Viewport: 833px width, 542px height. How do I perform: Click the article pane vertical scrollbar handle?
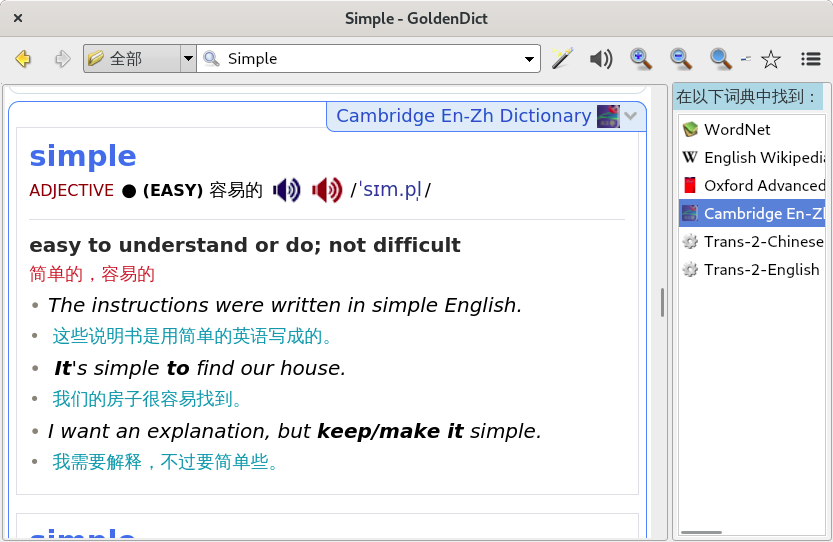click(x=662, y=302)
